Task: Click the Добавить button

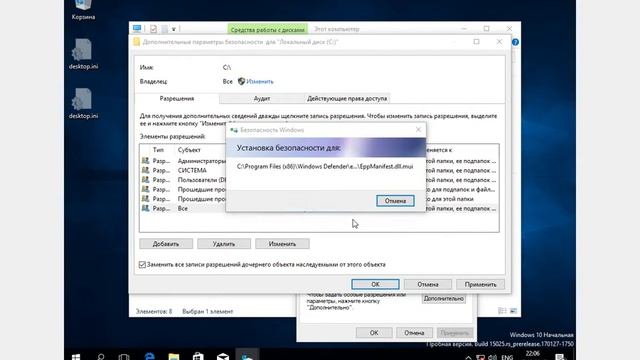Action: click(x=166, y=244)
